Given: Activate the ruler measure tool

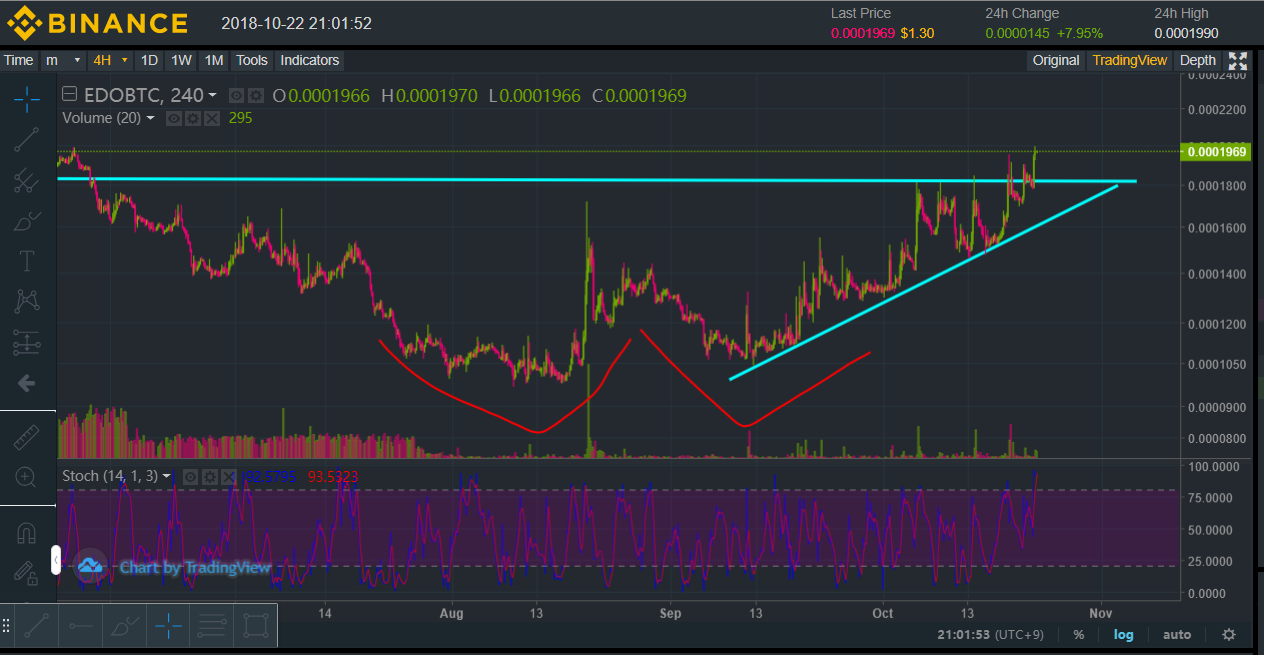Looking at the screenshot, I should click(x=27, y=437).
